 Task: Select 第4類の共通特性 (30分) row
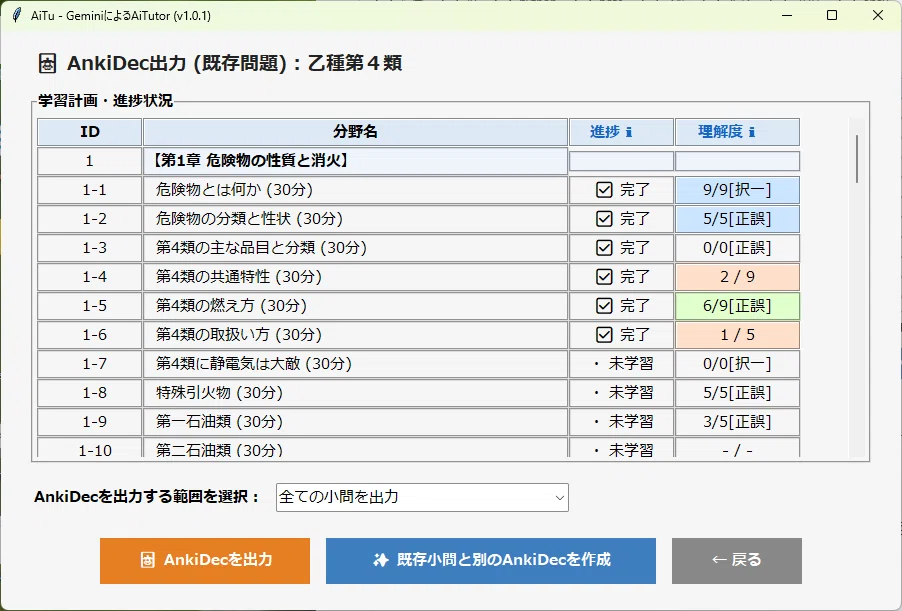[x=356, y=277]
